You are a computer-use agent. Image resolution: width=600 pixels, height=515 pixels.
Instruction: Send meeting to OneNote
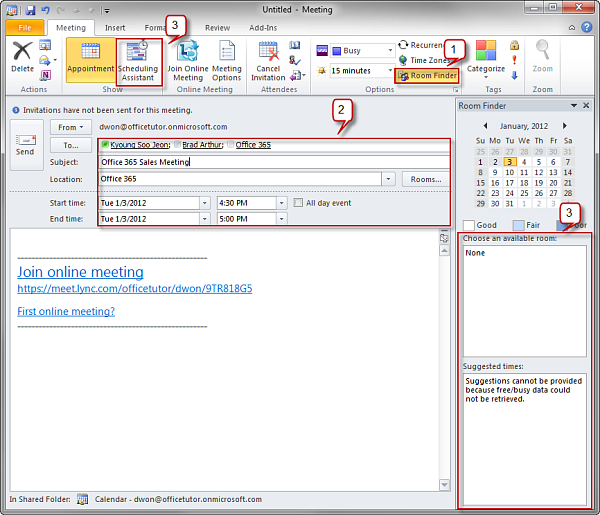[45, 75]
